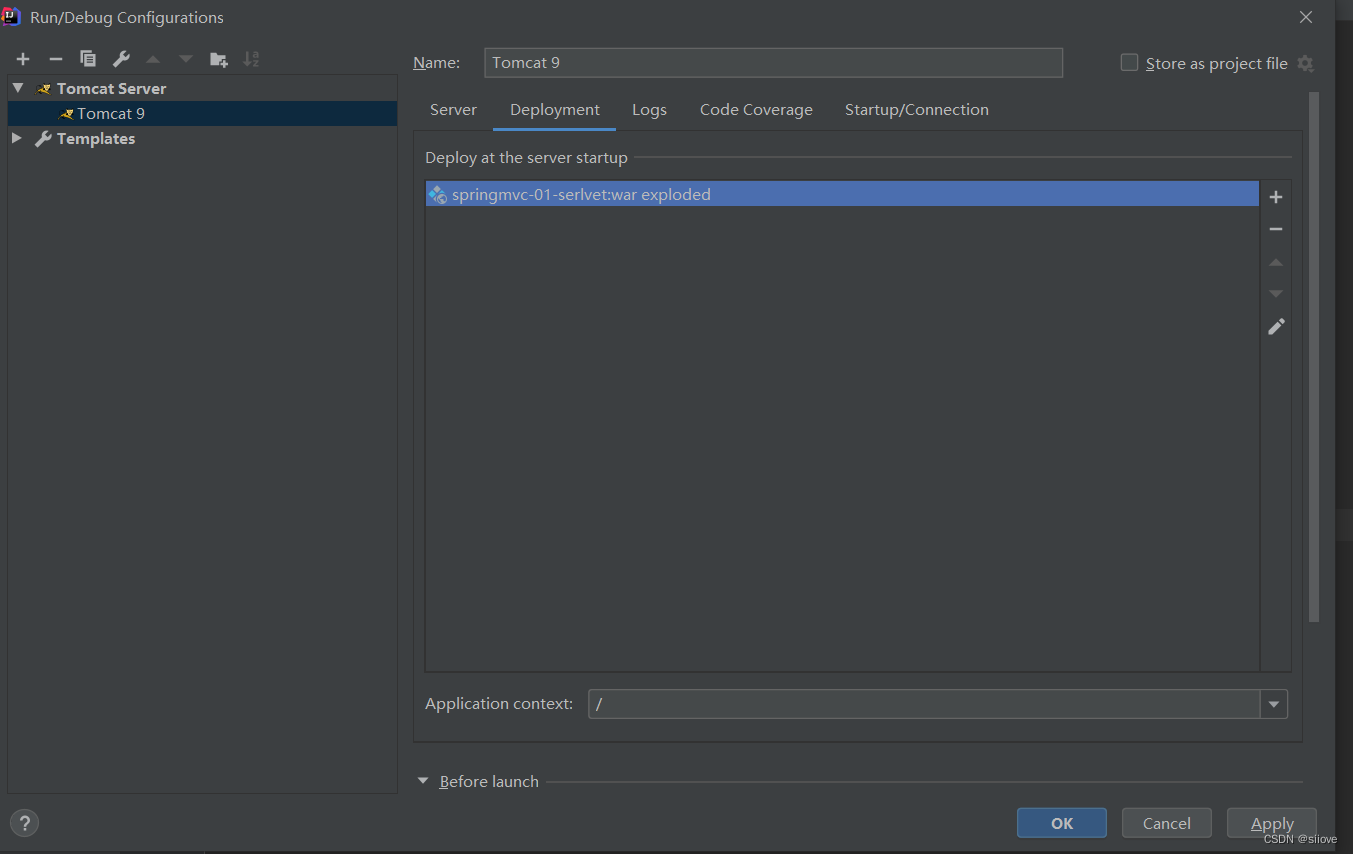Image resolution: width=1353 pixels, height=854 pixels.
Task: Dismiss dialog with Cancel button
Action: [x=1167, y=823]
